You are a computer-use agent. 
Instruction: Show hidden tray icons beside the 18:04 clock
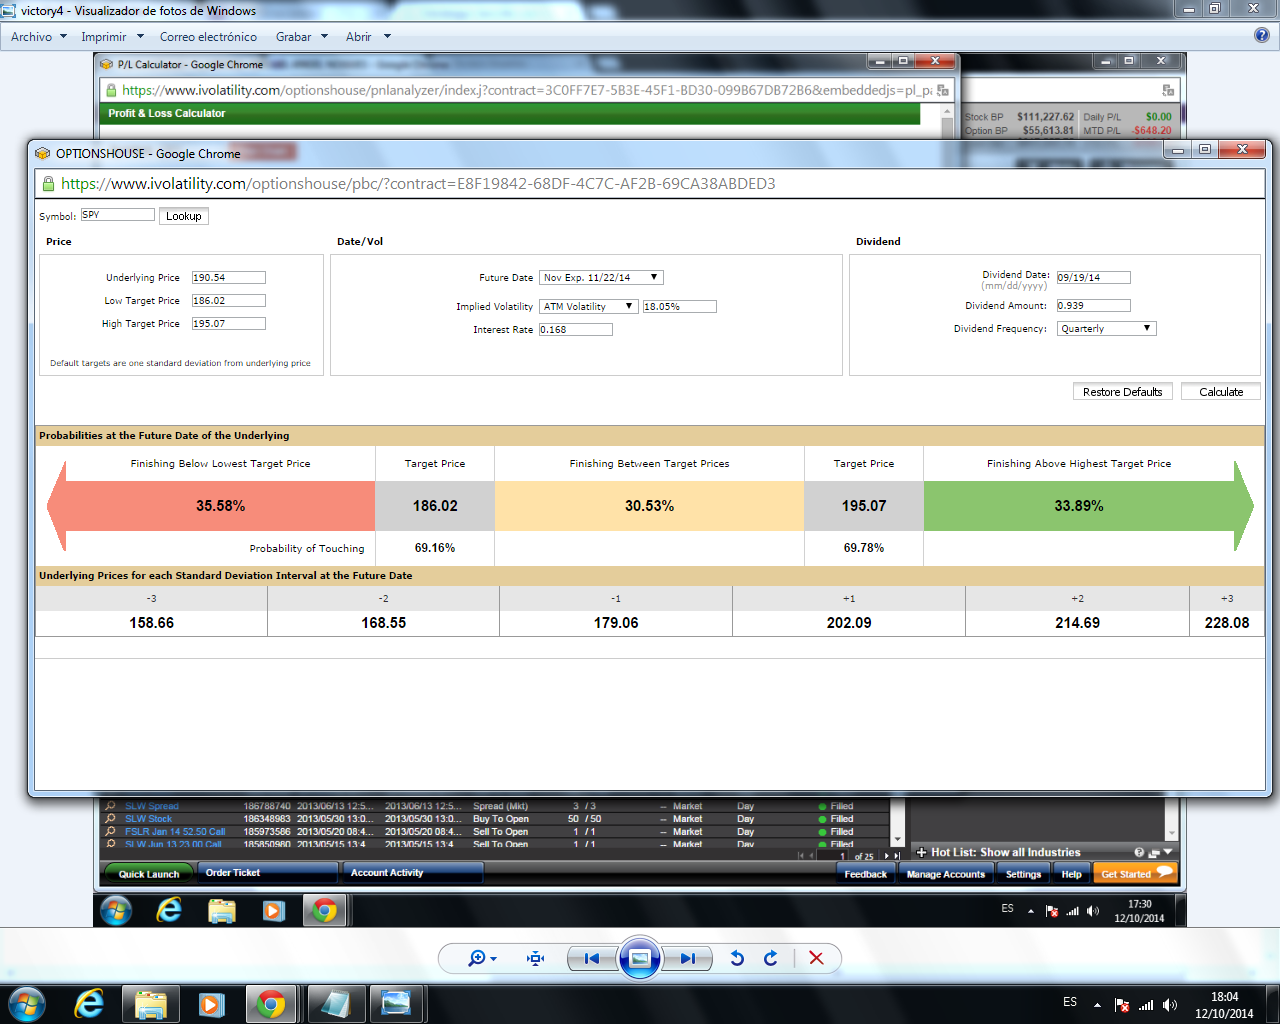(x=1097, y=1005)
